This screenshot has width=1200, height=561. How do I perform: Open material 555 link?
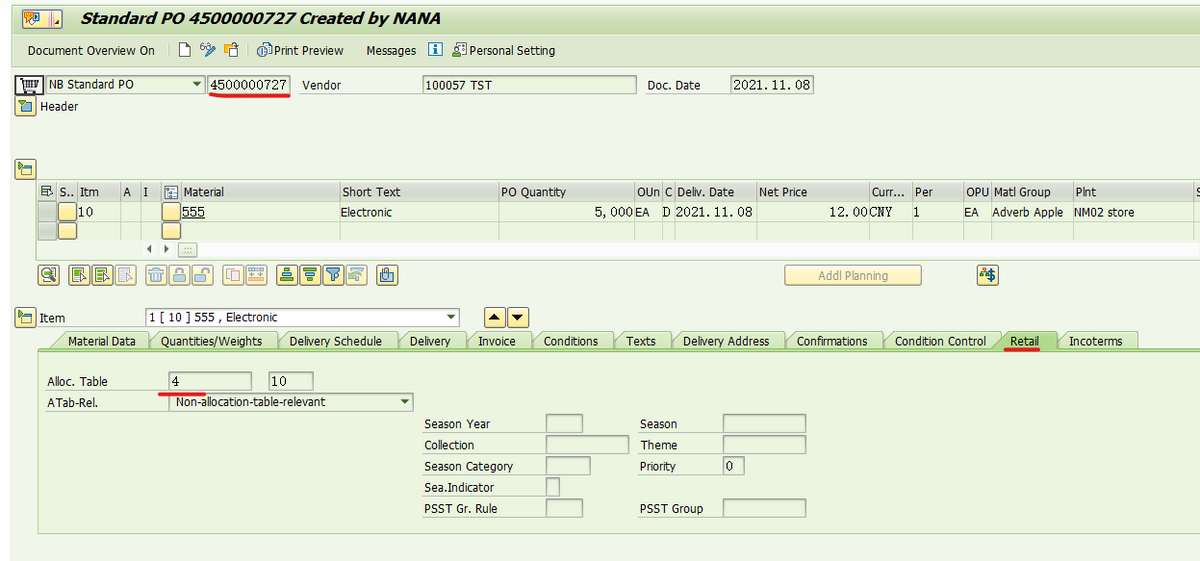point(193,212)
